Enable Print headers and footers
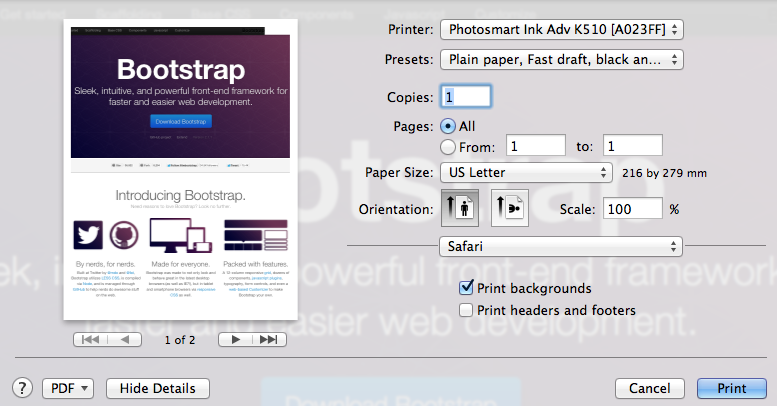This screenshot has height=406, width=777. coord(466,310)
